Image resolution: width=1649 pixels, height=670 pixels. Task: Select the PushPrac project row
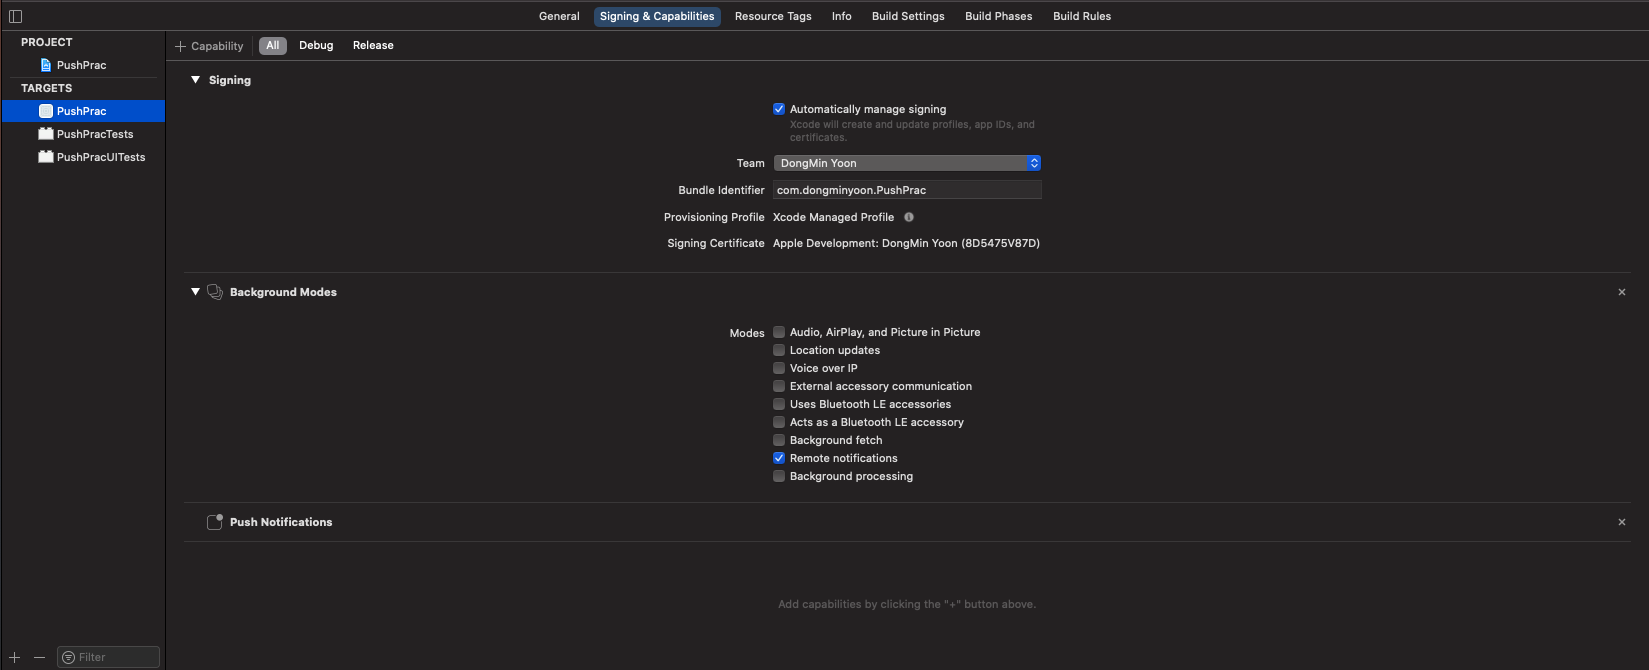tap(83, 65)
